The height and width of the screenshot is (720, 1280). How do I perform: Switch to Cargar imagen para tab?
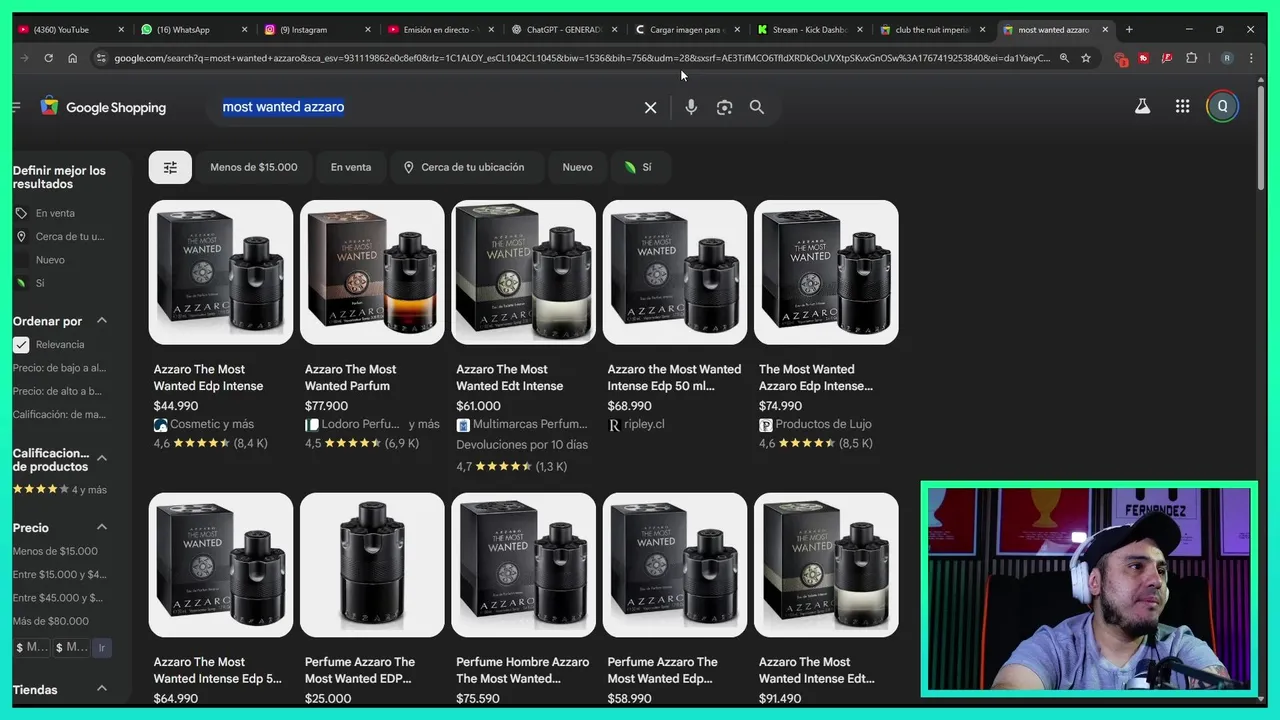click(x=685, y=30)
